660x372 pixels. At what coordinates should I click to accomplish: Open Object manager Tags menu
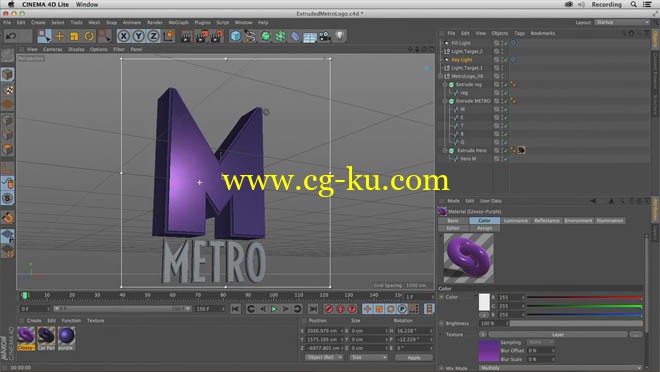[x=519, y=33]
